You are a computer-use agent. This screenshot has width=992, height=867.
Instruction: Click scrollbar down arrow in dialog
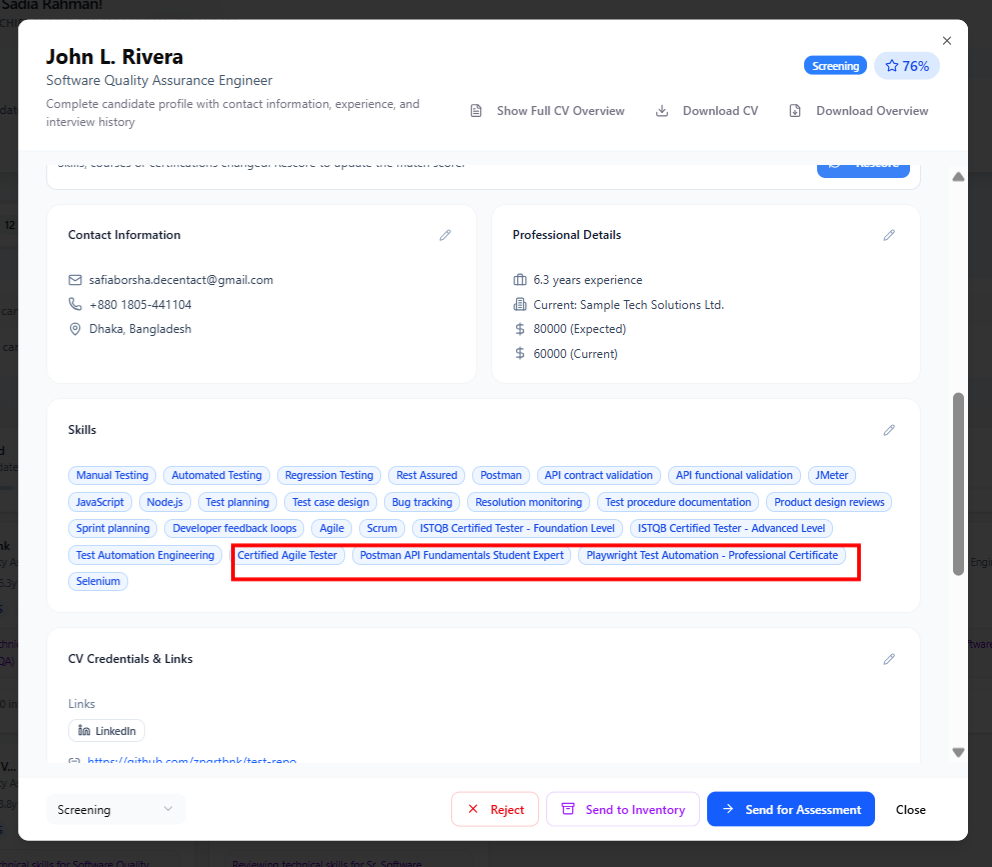pyautogui.click(x=958, y=752)
